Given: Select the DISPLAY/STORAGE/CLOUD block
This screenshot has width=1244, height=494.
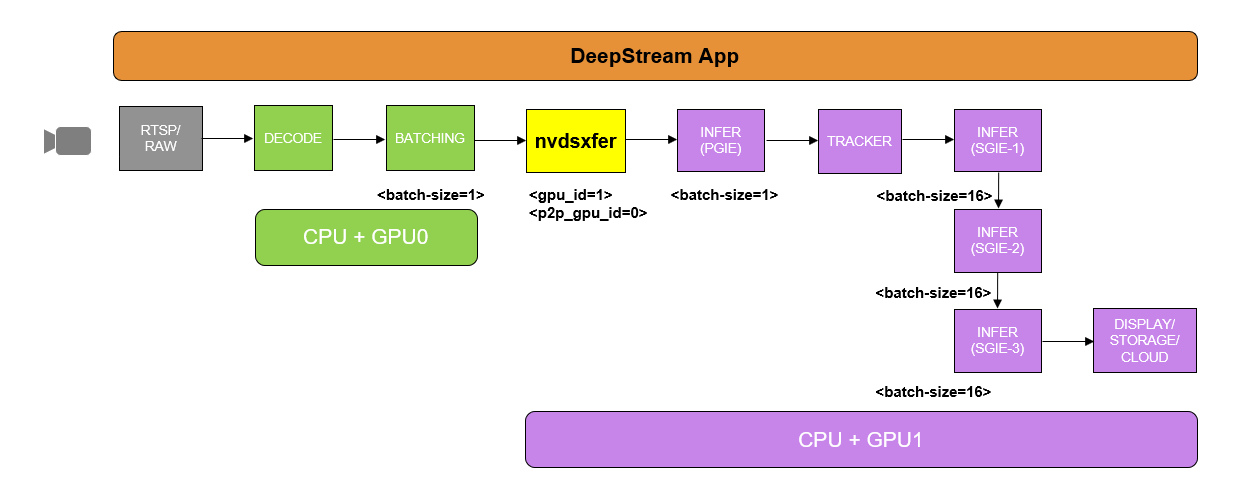Looking at the screenshot, I should [1144, 341].
